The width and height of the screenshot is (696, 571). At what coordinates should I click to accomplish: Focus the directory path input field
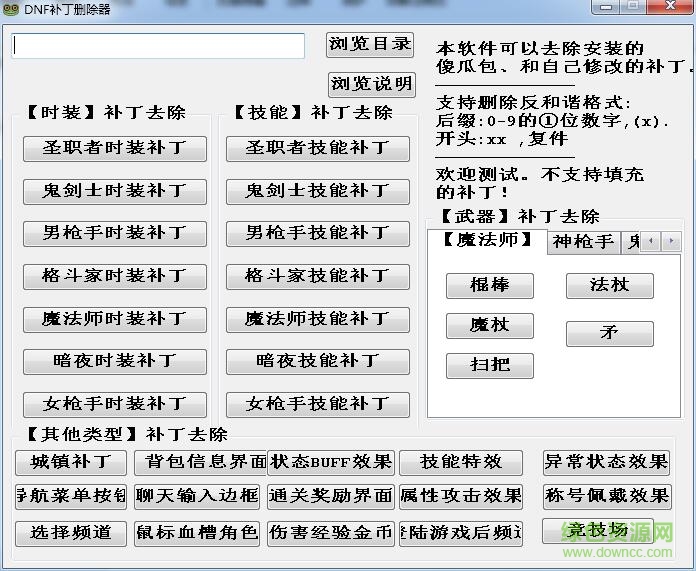pyautogui.click(x=158, y=46)
